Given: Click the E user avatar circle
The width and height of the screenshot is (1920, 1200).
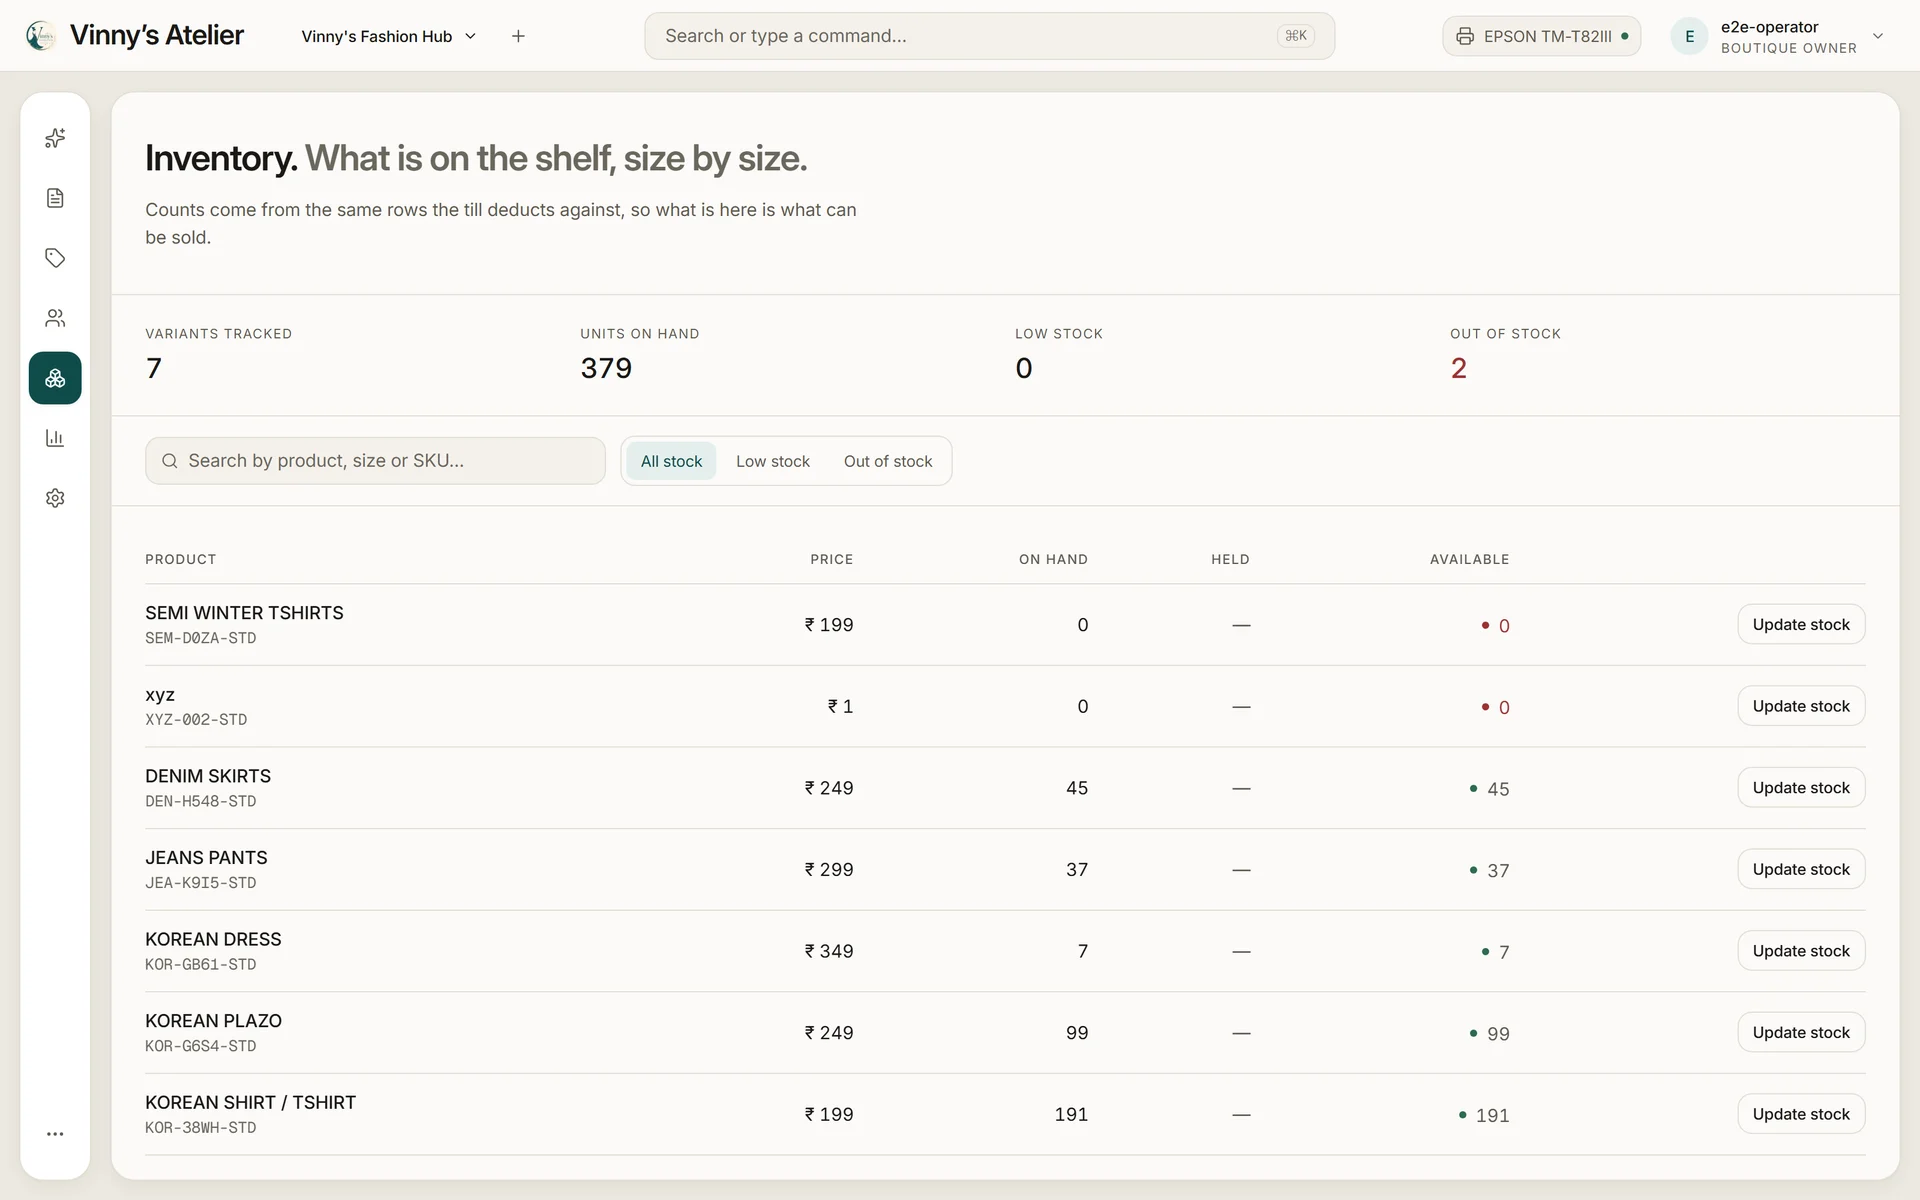Looking at the screenshot, I should (1689, 36).
